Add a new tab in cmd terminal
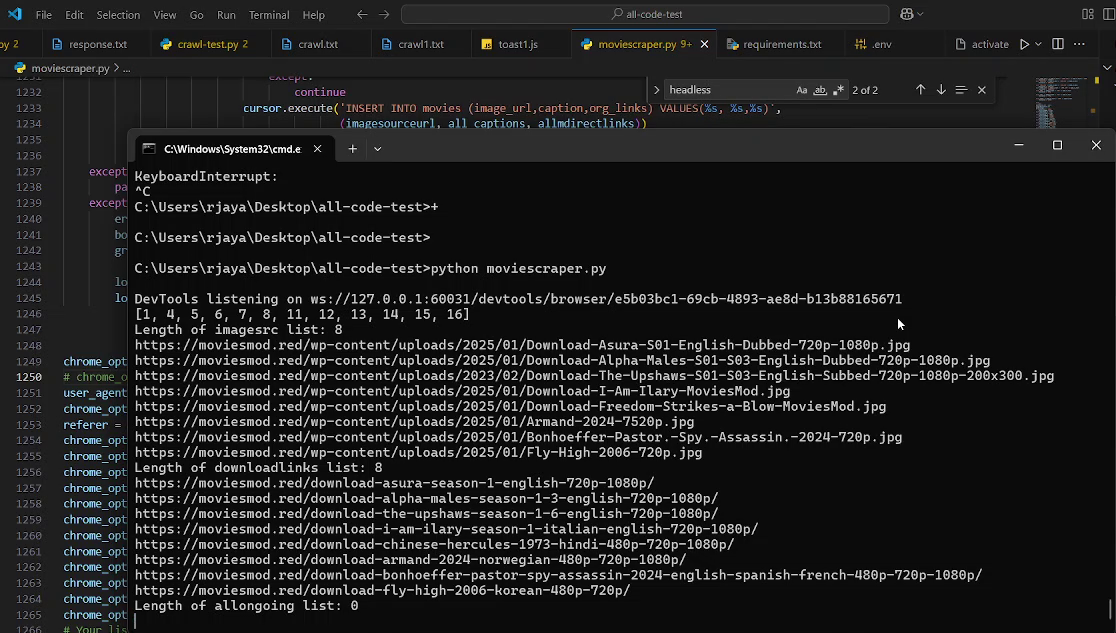 point(352,148)
